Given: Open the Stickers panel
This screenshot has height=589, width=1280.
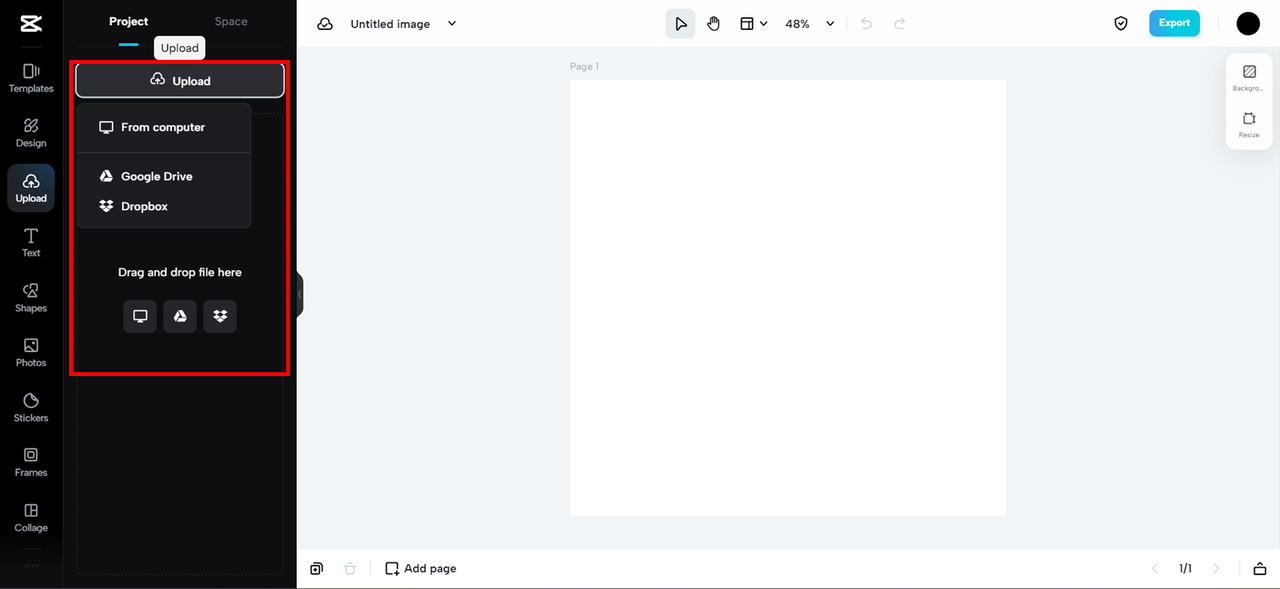Looking at the screenshot, I should click(x=31, y=408).
